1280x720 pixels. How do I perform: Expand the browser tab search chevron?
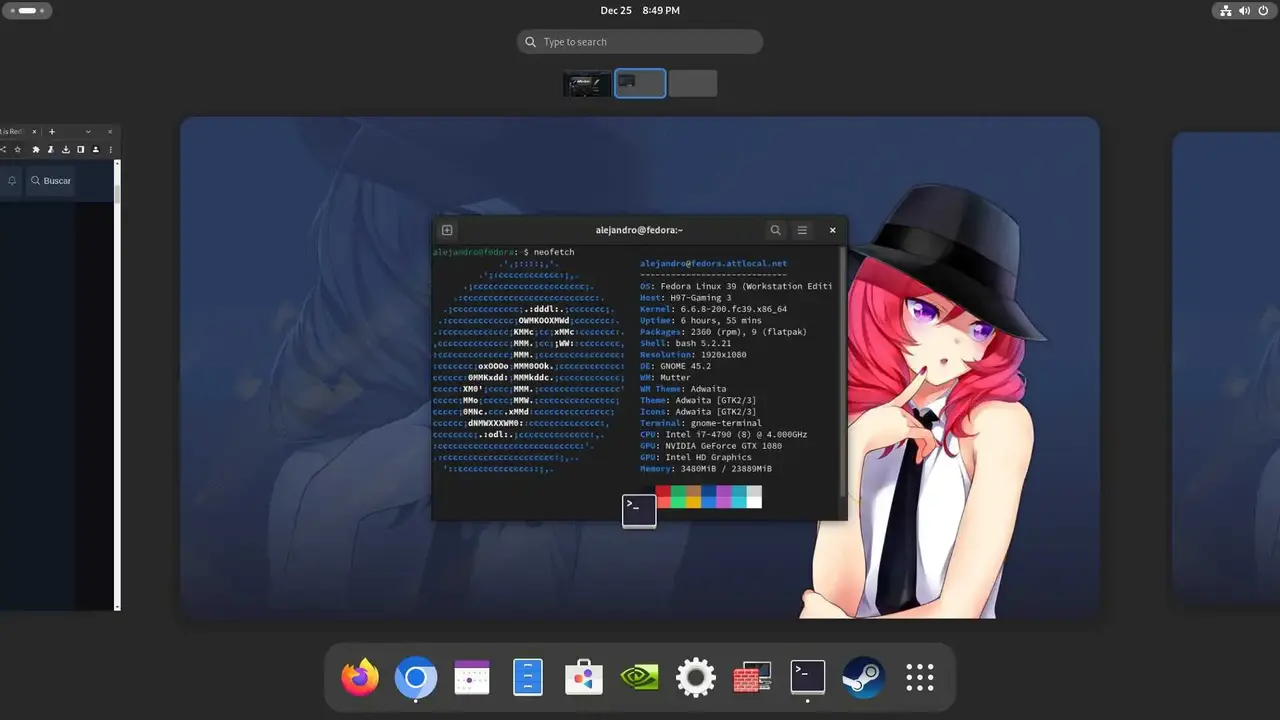(x=88, y=132)
